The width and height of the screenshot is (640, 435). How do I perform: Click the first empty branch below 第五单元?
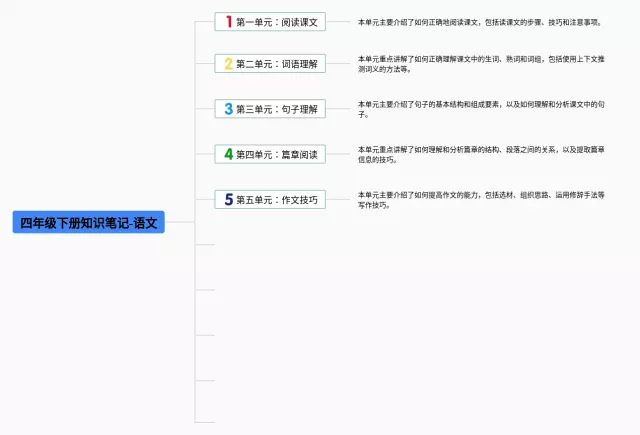click(205, 244)
